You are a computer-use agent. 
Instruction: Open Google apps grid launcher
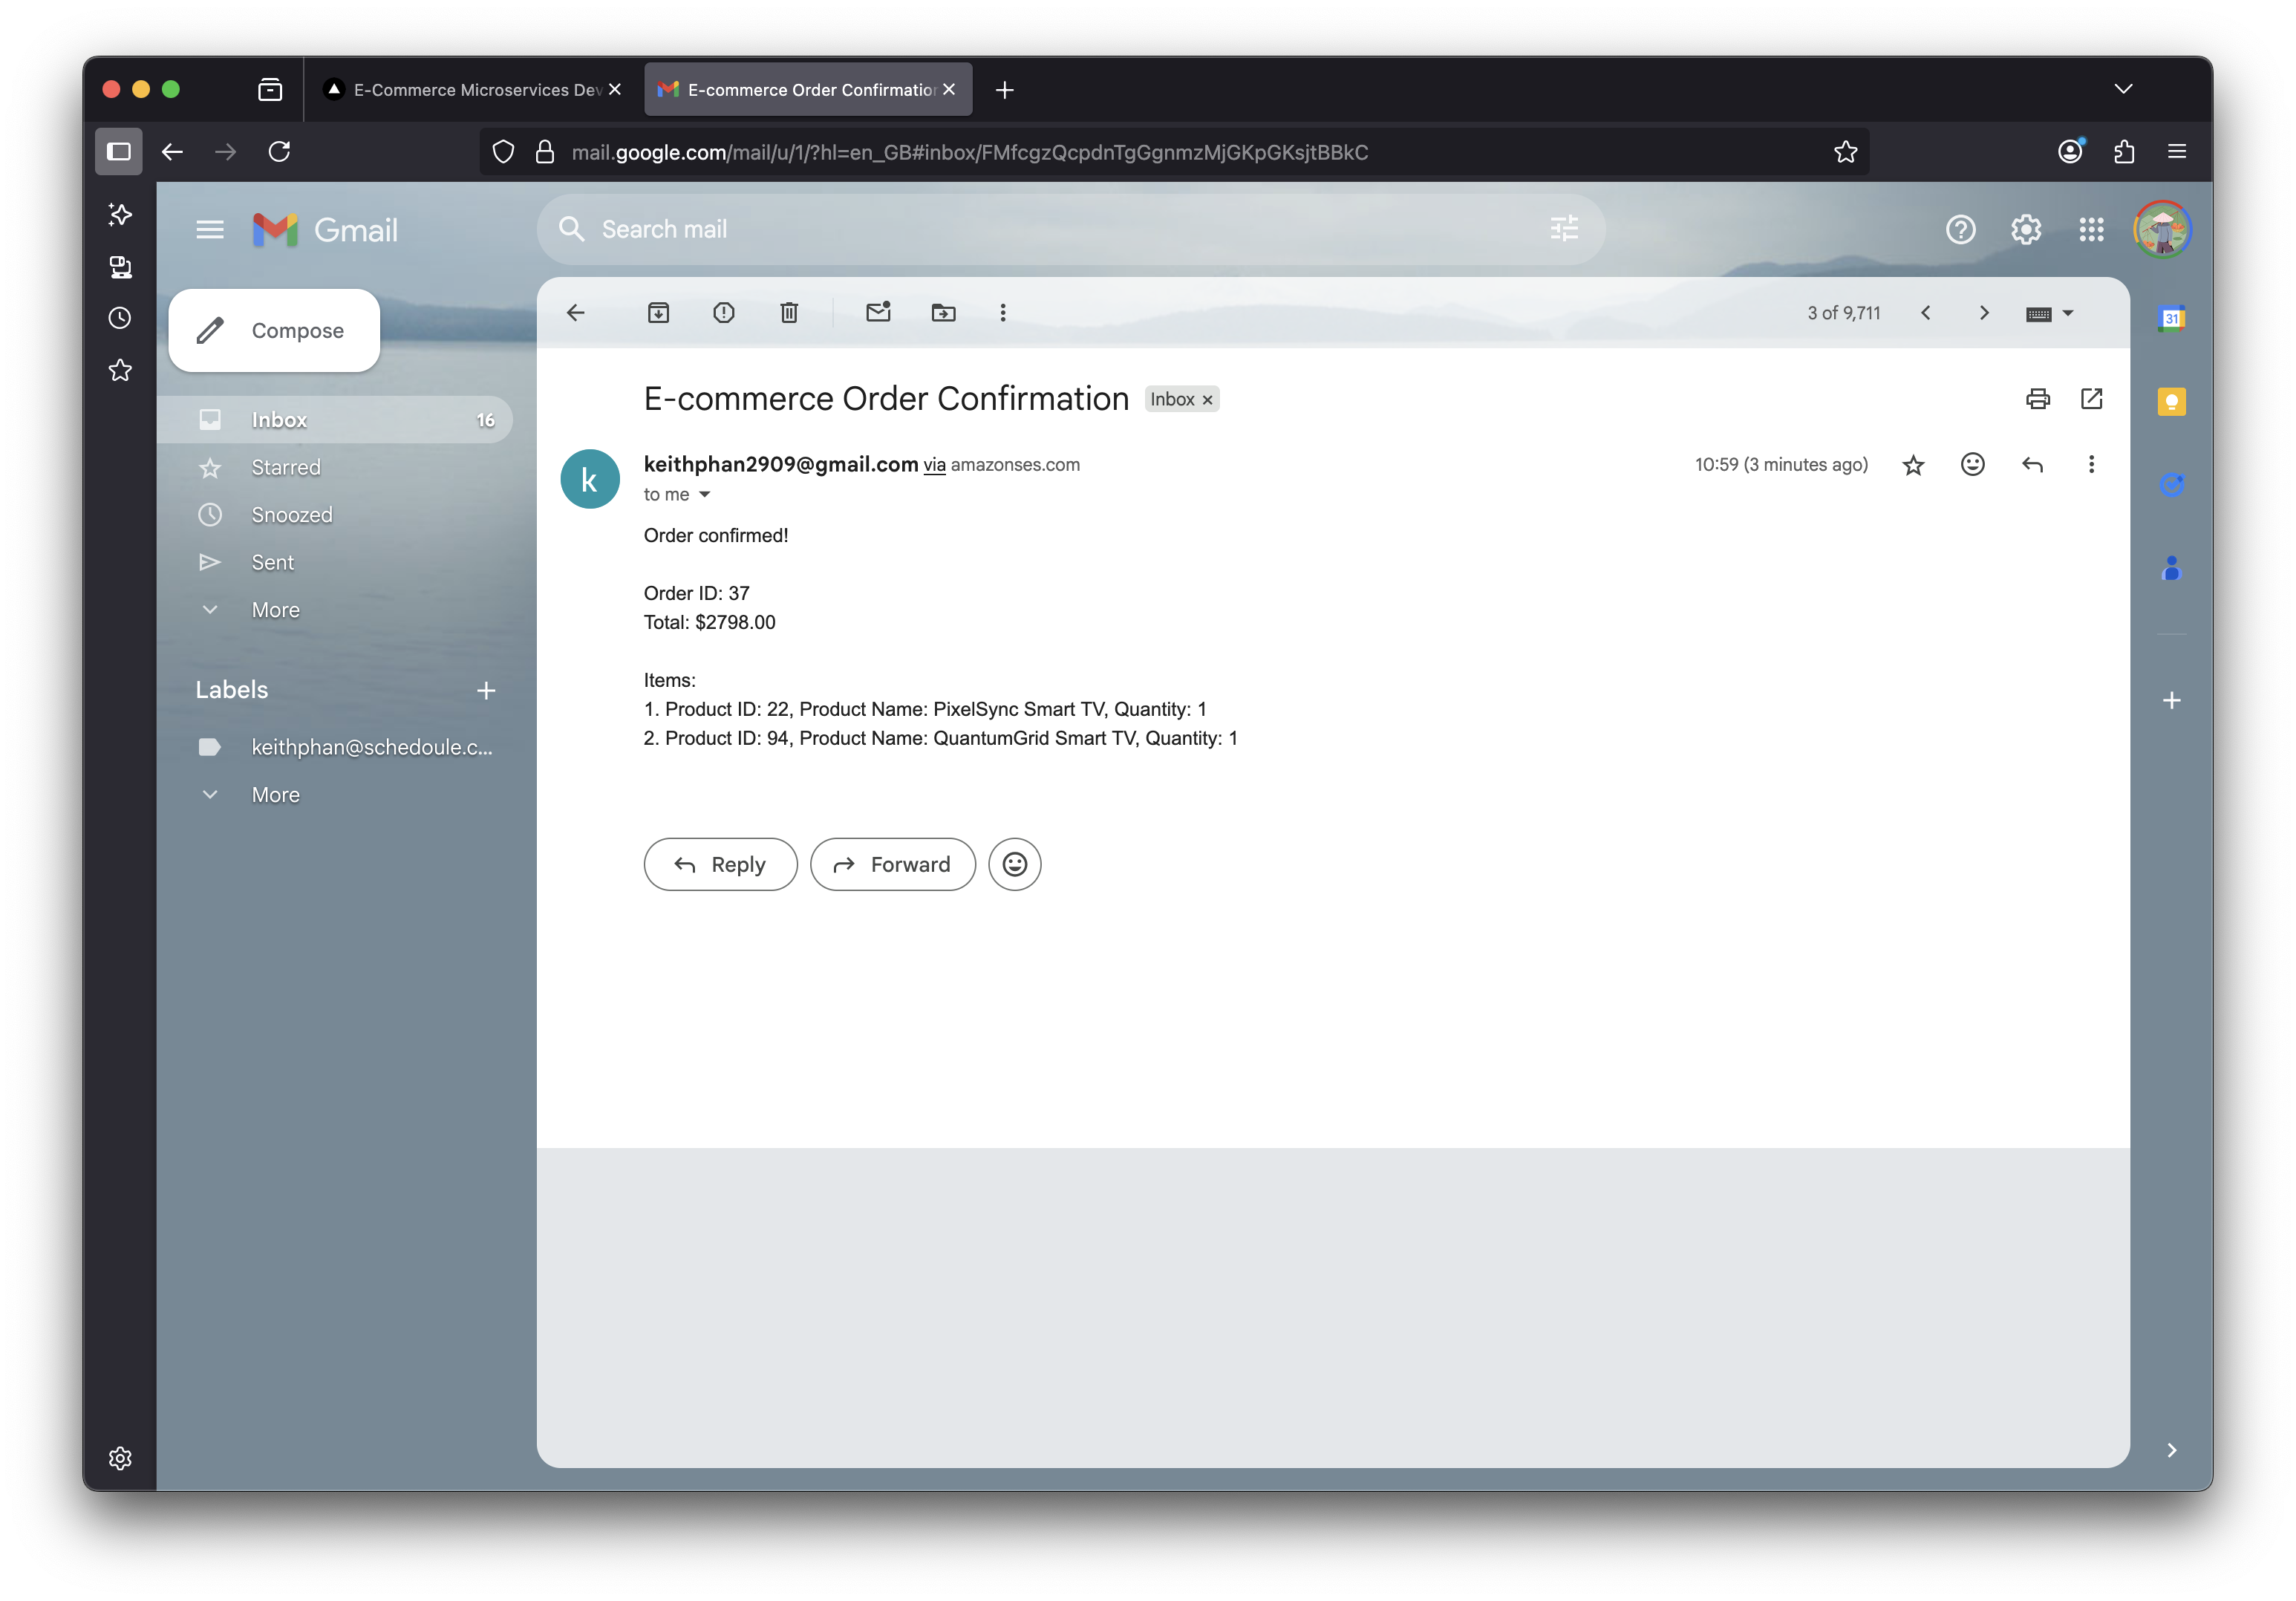pos(2091,230)
